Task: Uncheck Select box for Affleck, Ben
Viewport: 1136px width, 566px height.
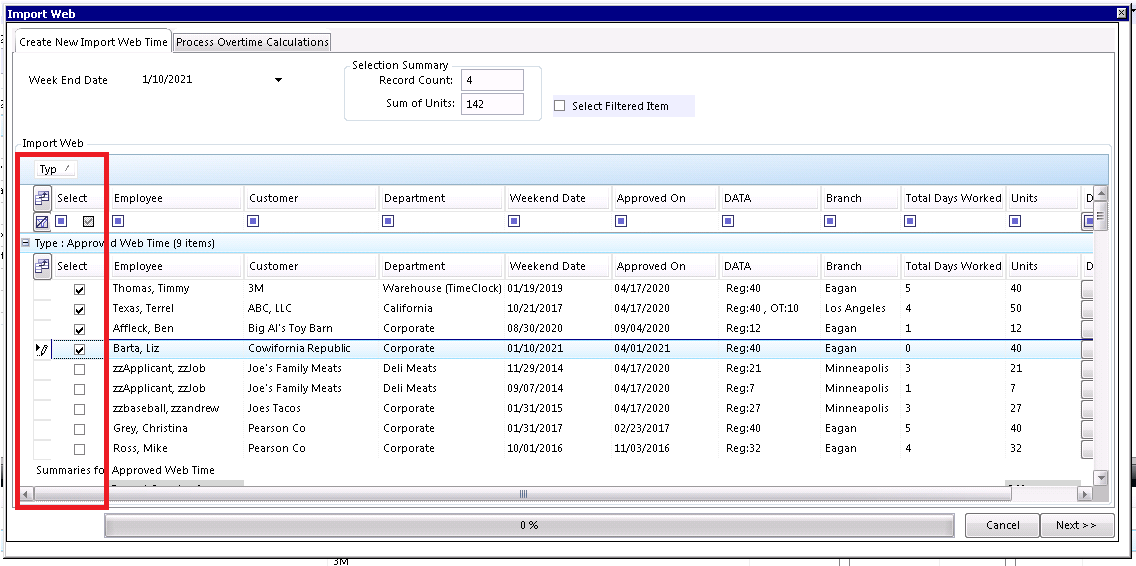Action: pyautogui.click(x=80, y=330)
